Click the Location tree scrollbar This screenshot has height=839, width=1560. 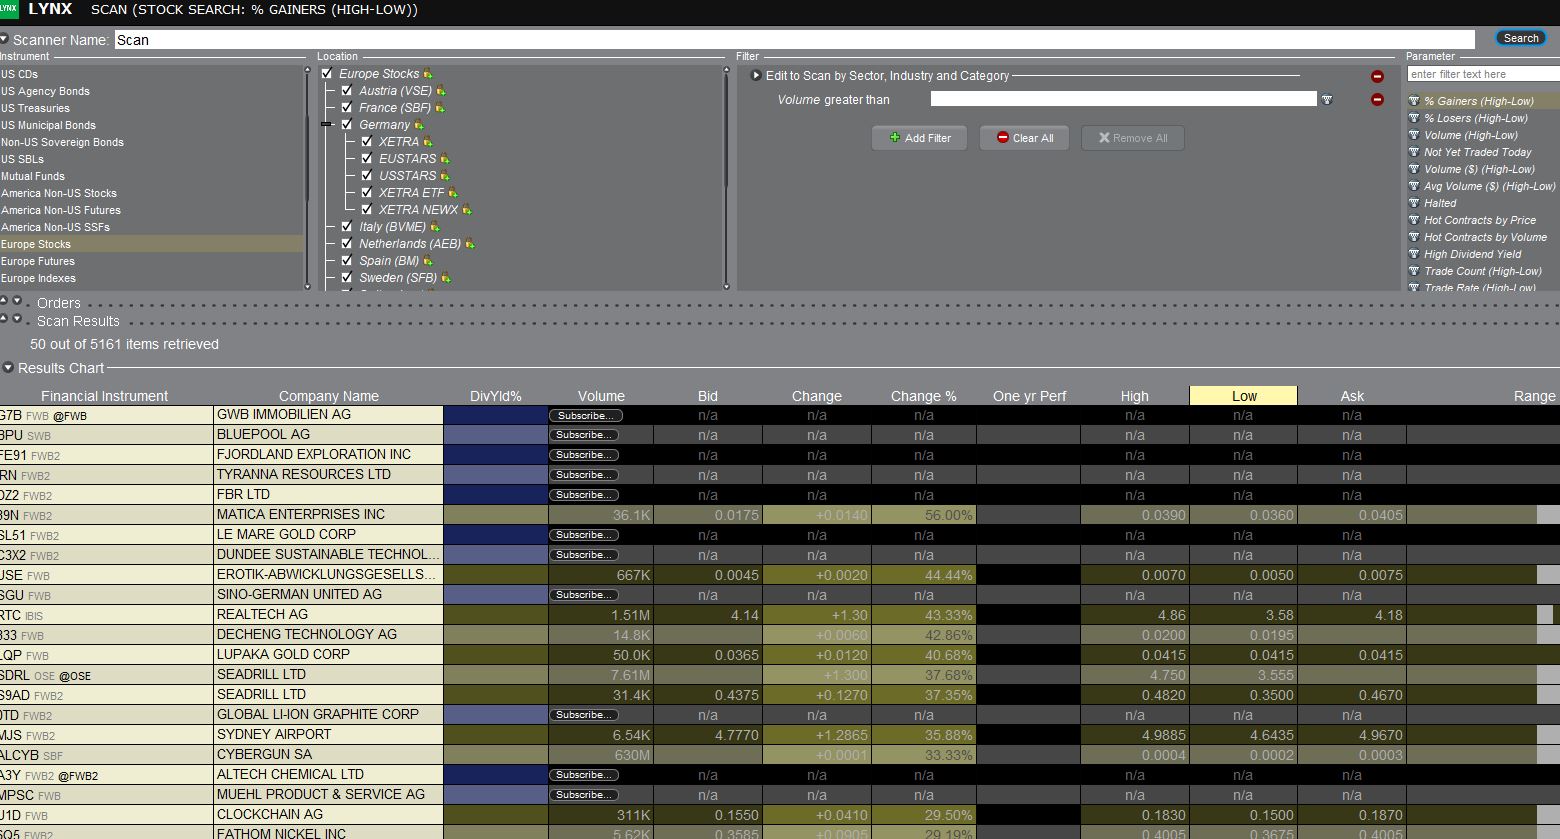click(x=727, y=176)
